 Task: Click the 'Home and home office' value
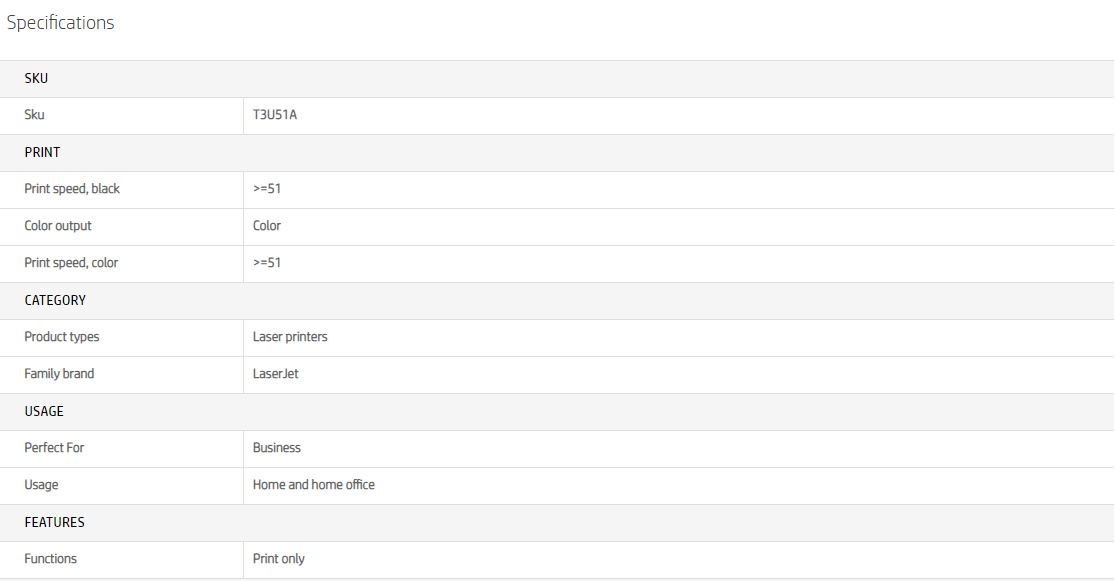[314, 485]
